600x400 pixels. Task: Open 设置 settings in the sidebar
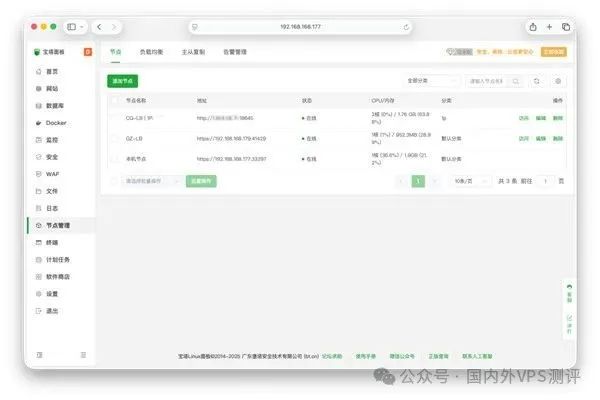(x=52, y=294)
